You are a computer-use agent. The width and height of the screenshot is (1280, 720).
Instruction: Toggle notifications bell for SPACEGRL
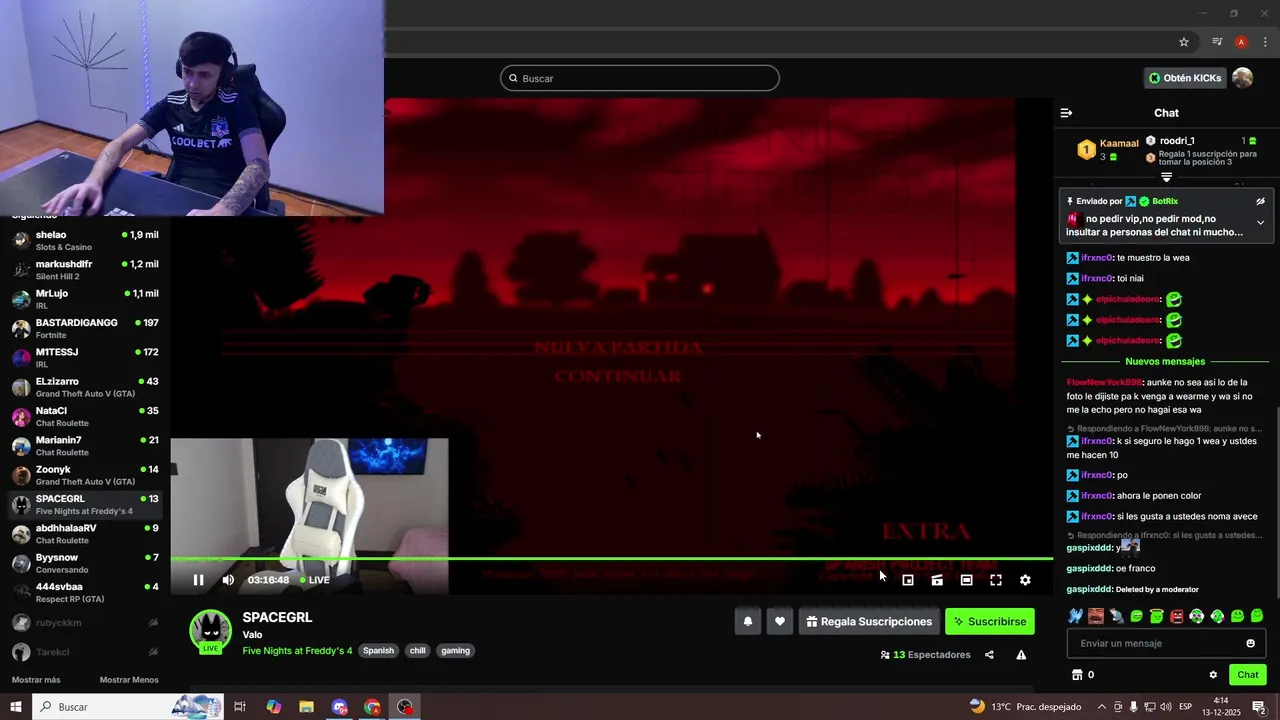tap(747, 621)
